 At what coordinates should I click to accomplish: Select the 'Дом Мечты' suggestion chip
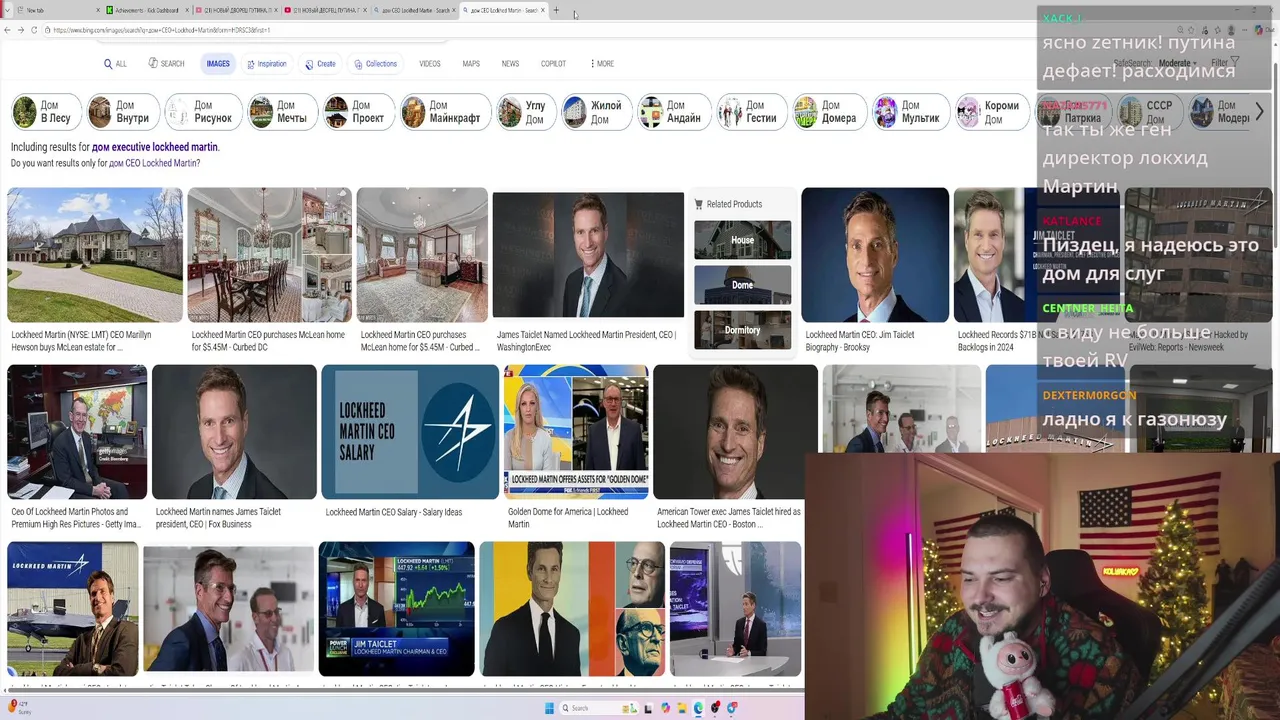point(283,112)
